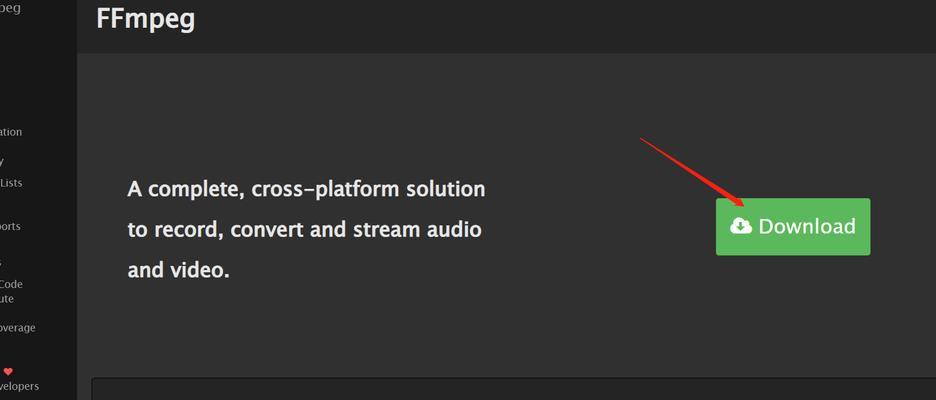This screenshot has width=936, height=400.
Task: Click the 'to record, convert and stream audio' line
Action: tap(304, 230)
